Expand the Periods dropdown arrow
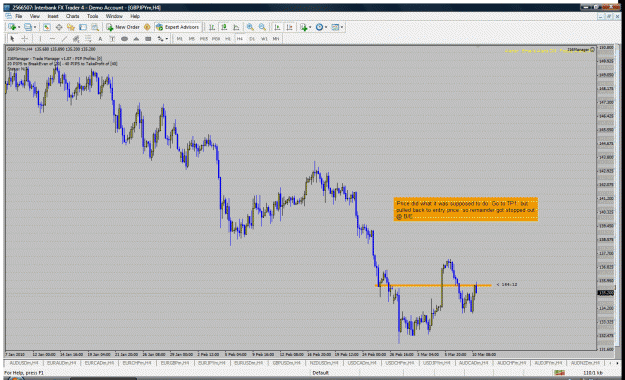Image resolution: width=625 pixels, height=380 pixels. point(326,27)
